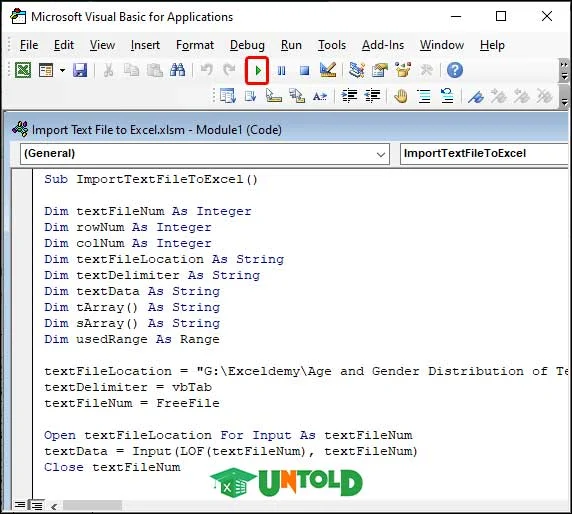
Task: Click the Uncomment Block icon
Action: 447,96
